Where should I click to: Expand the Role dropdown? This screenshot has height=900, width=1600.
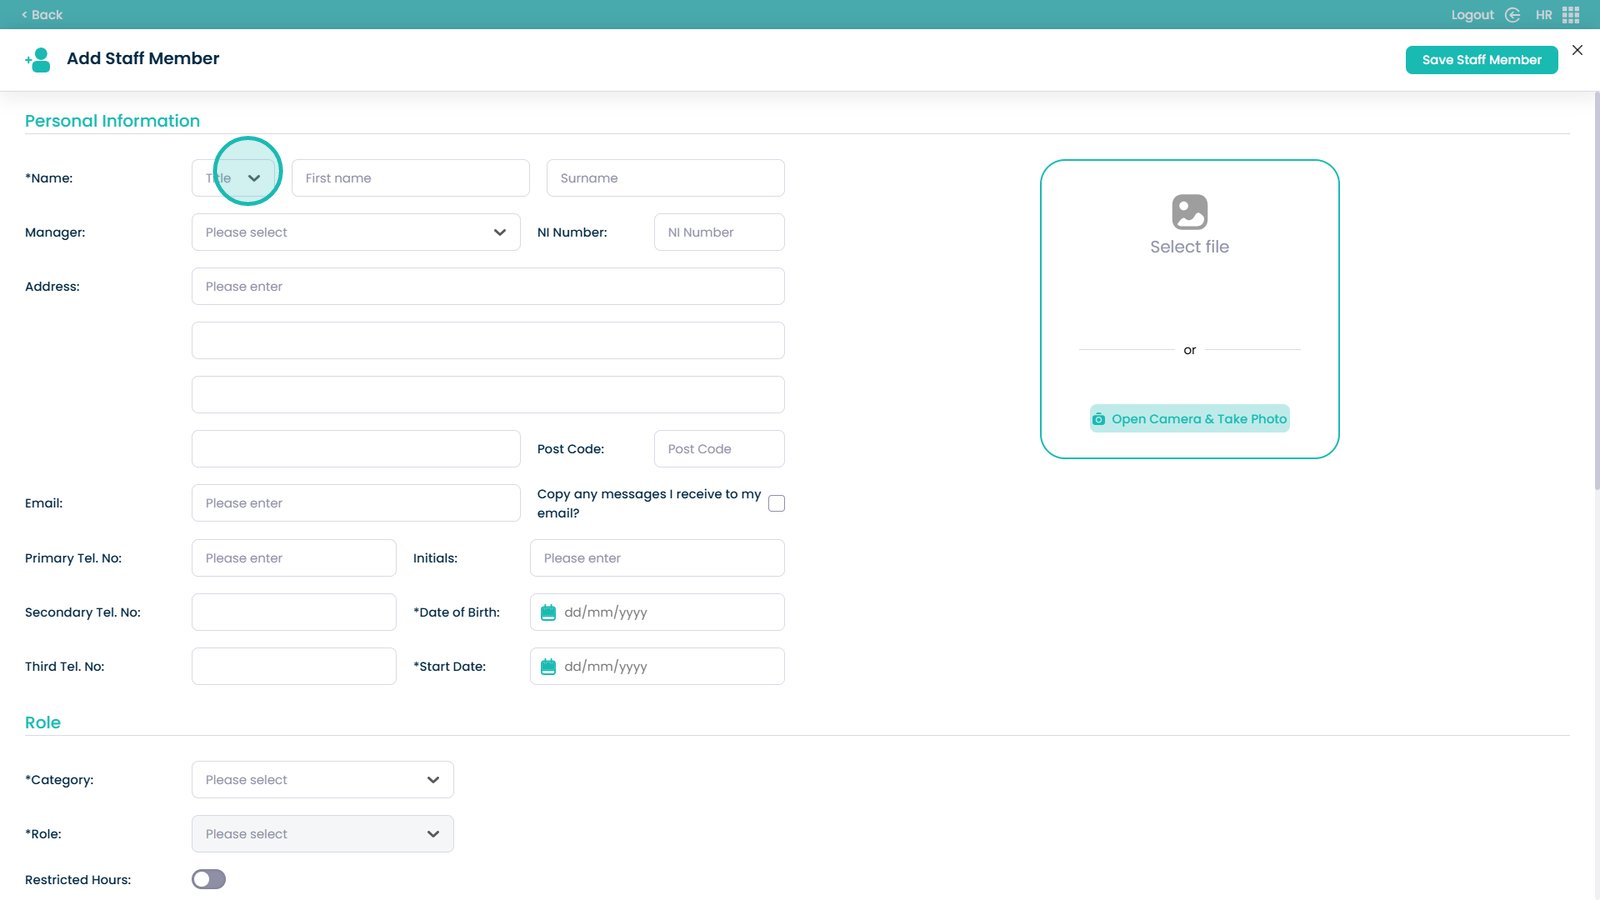[x=322, y=834]
